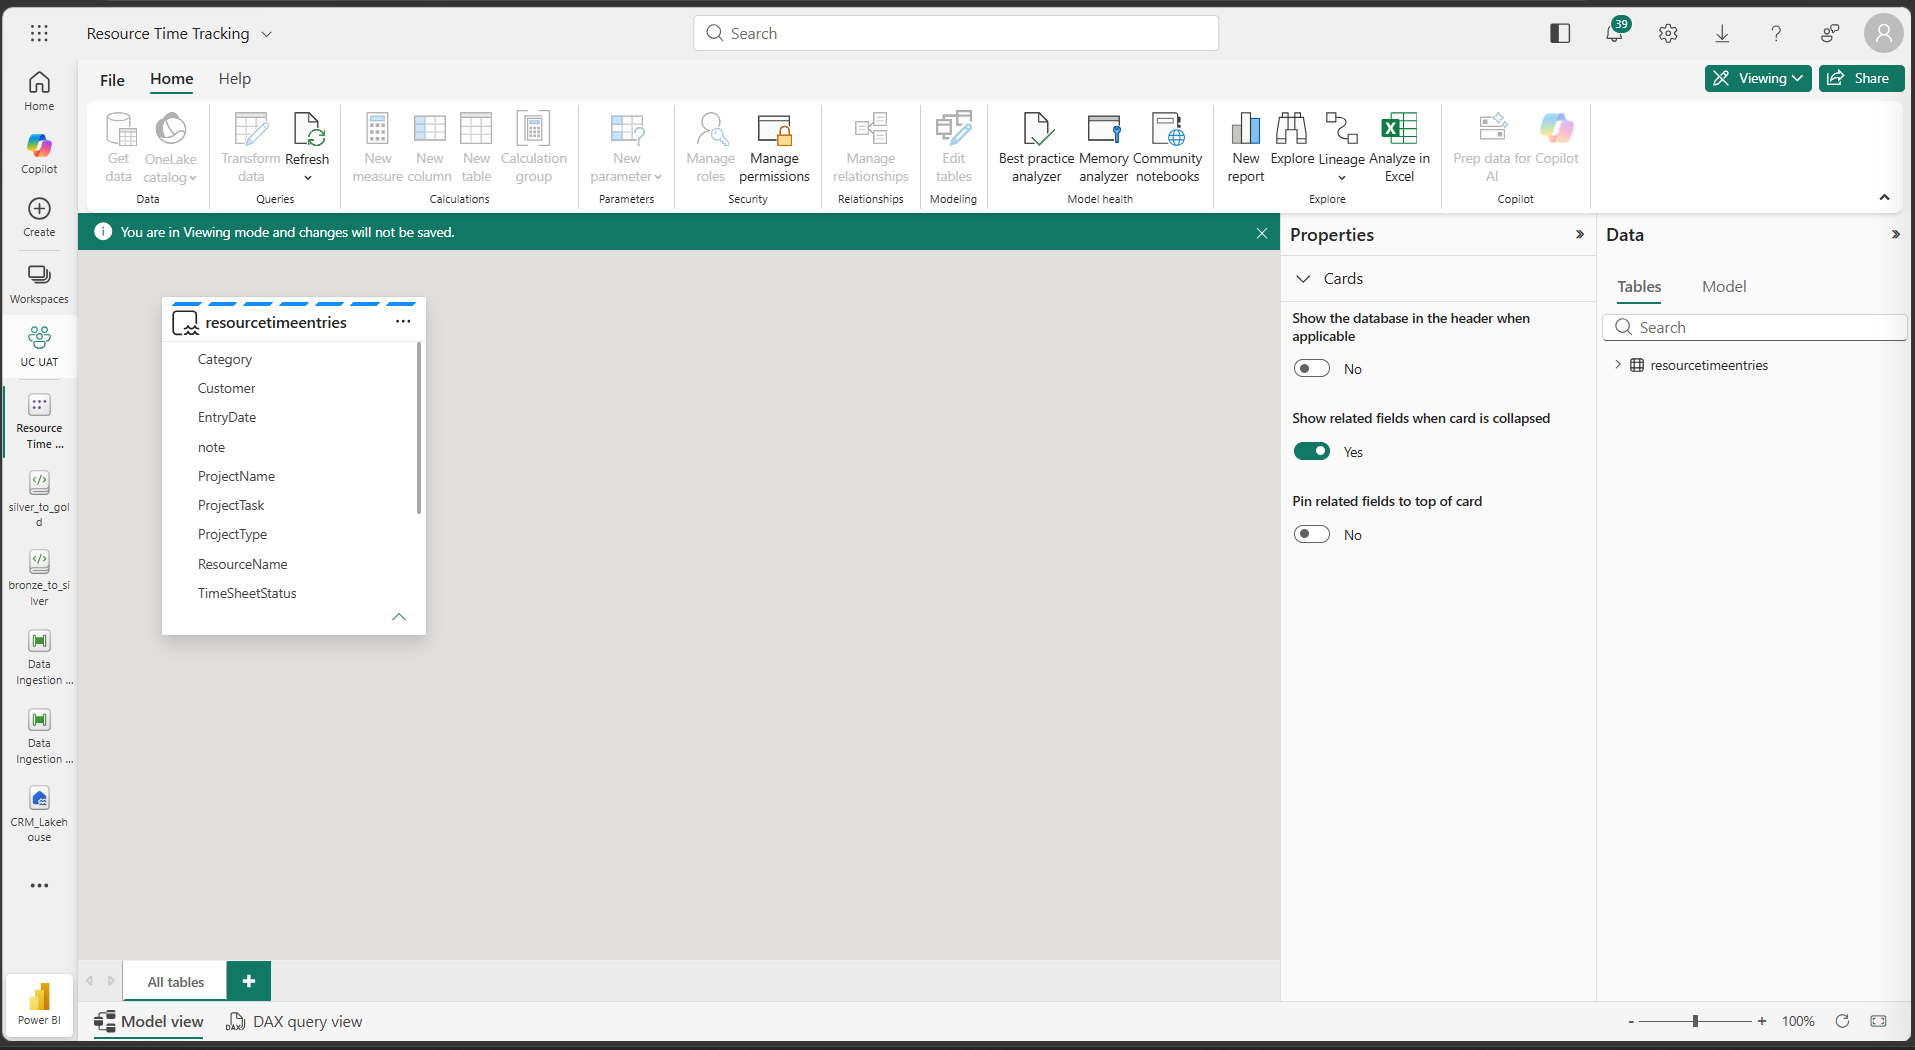Viewport: 1915px width, 1050px height.
Task: Open more options on resourcetimeentries card
Action: click(403, 321)
